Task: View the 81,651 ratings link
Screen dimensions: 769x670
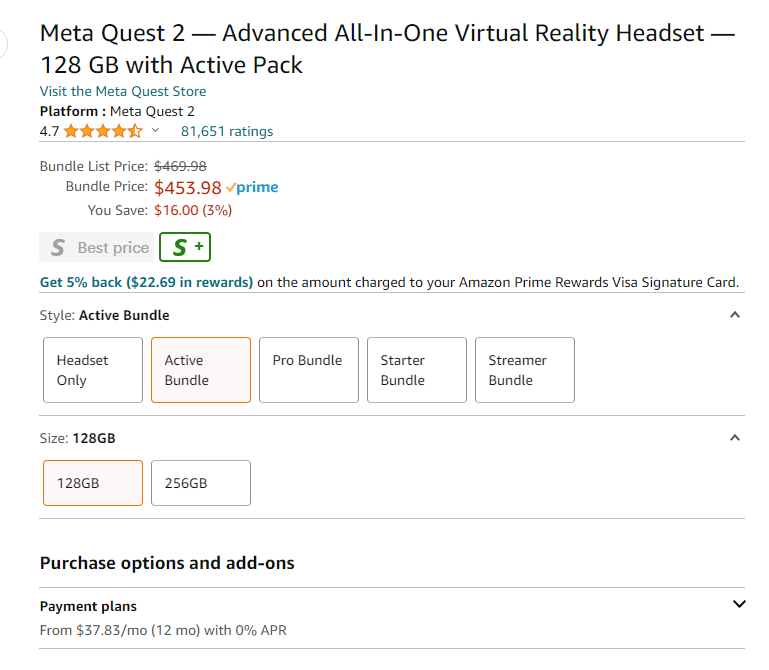Action: coord(227,131)
